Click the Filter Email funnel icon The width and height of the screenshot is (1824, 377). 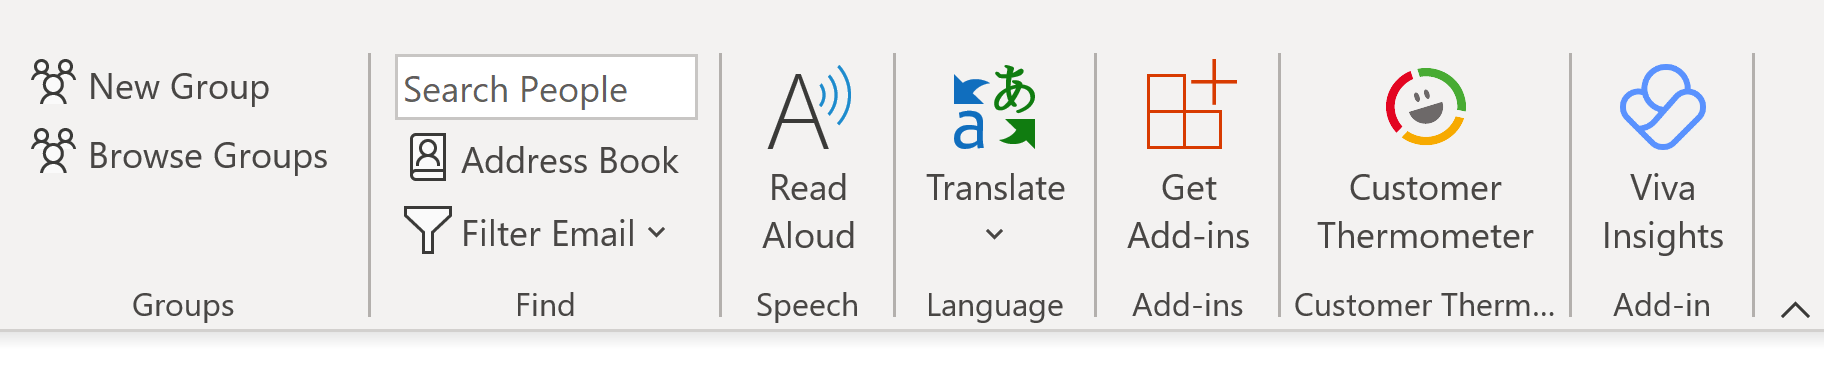coord(427,230)
